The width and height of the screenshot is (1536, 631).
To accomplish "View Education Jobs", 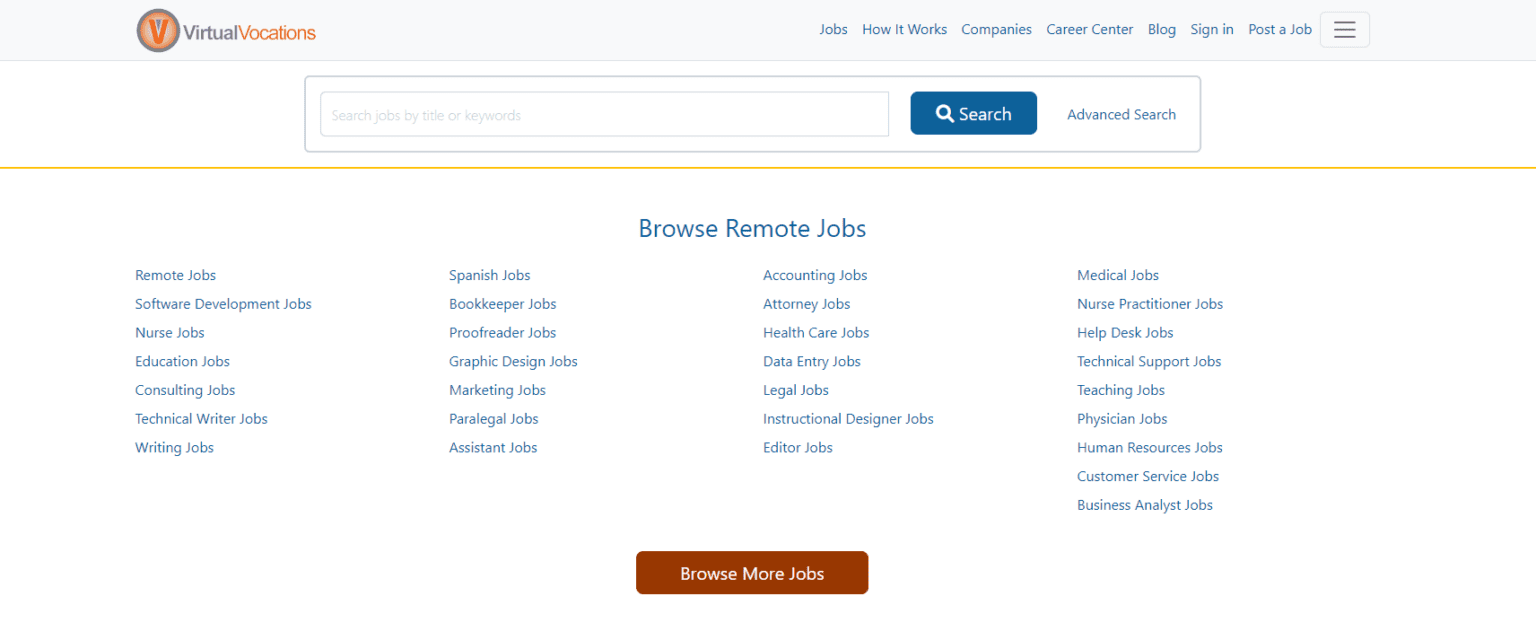I will tap(182, 361).
